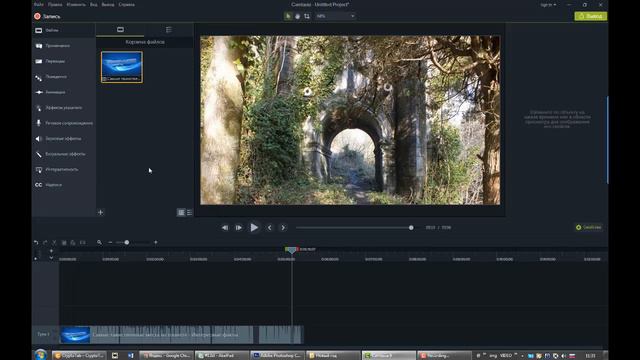Select the Track 1 header label

tap(43, 334)
